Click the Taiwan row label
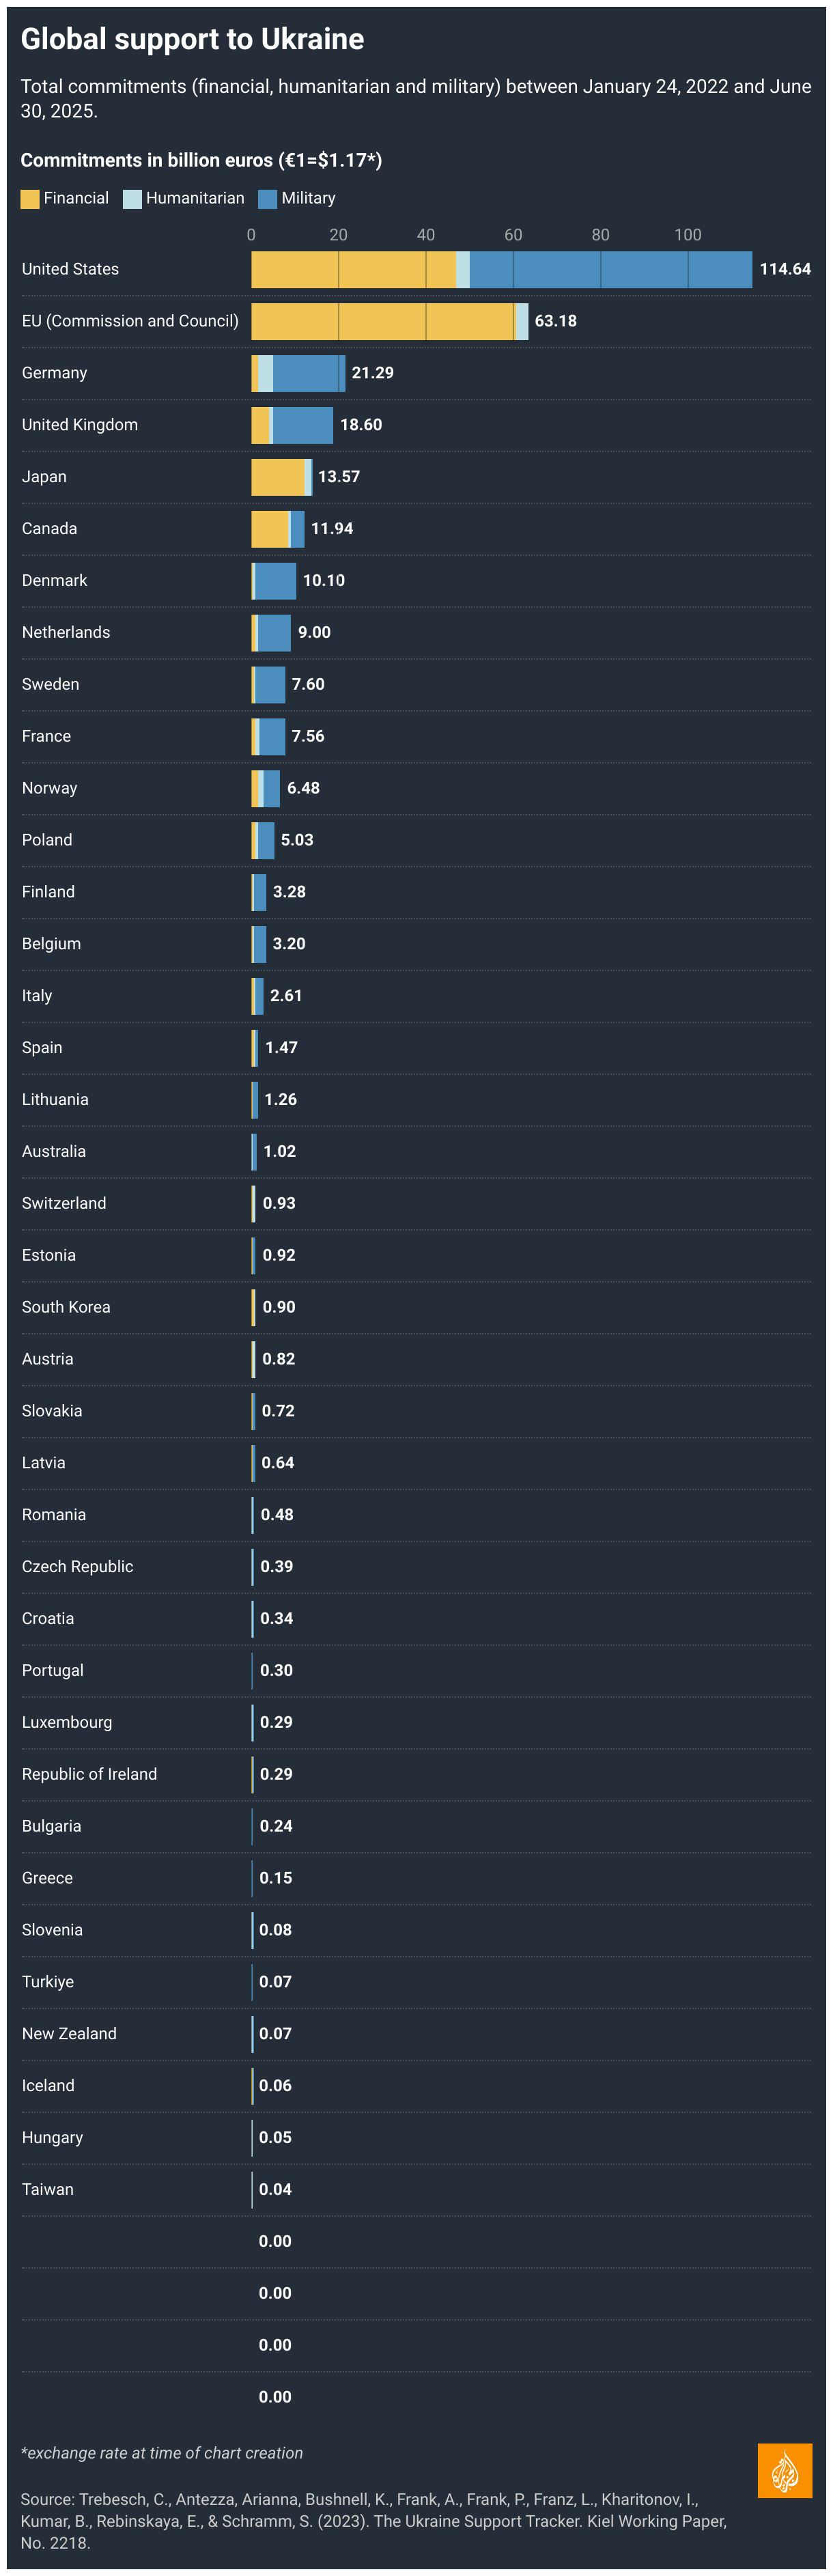 48,2189
